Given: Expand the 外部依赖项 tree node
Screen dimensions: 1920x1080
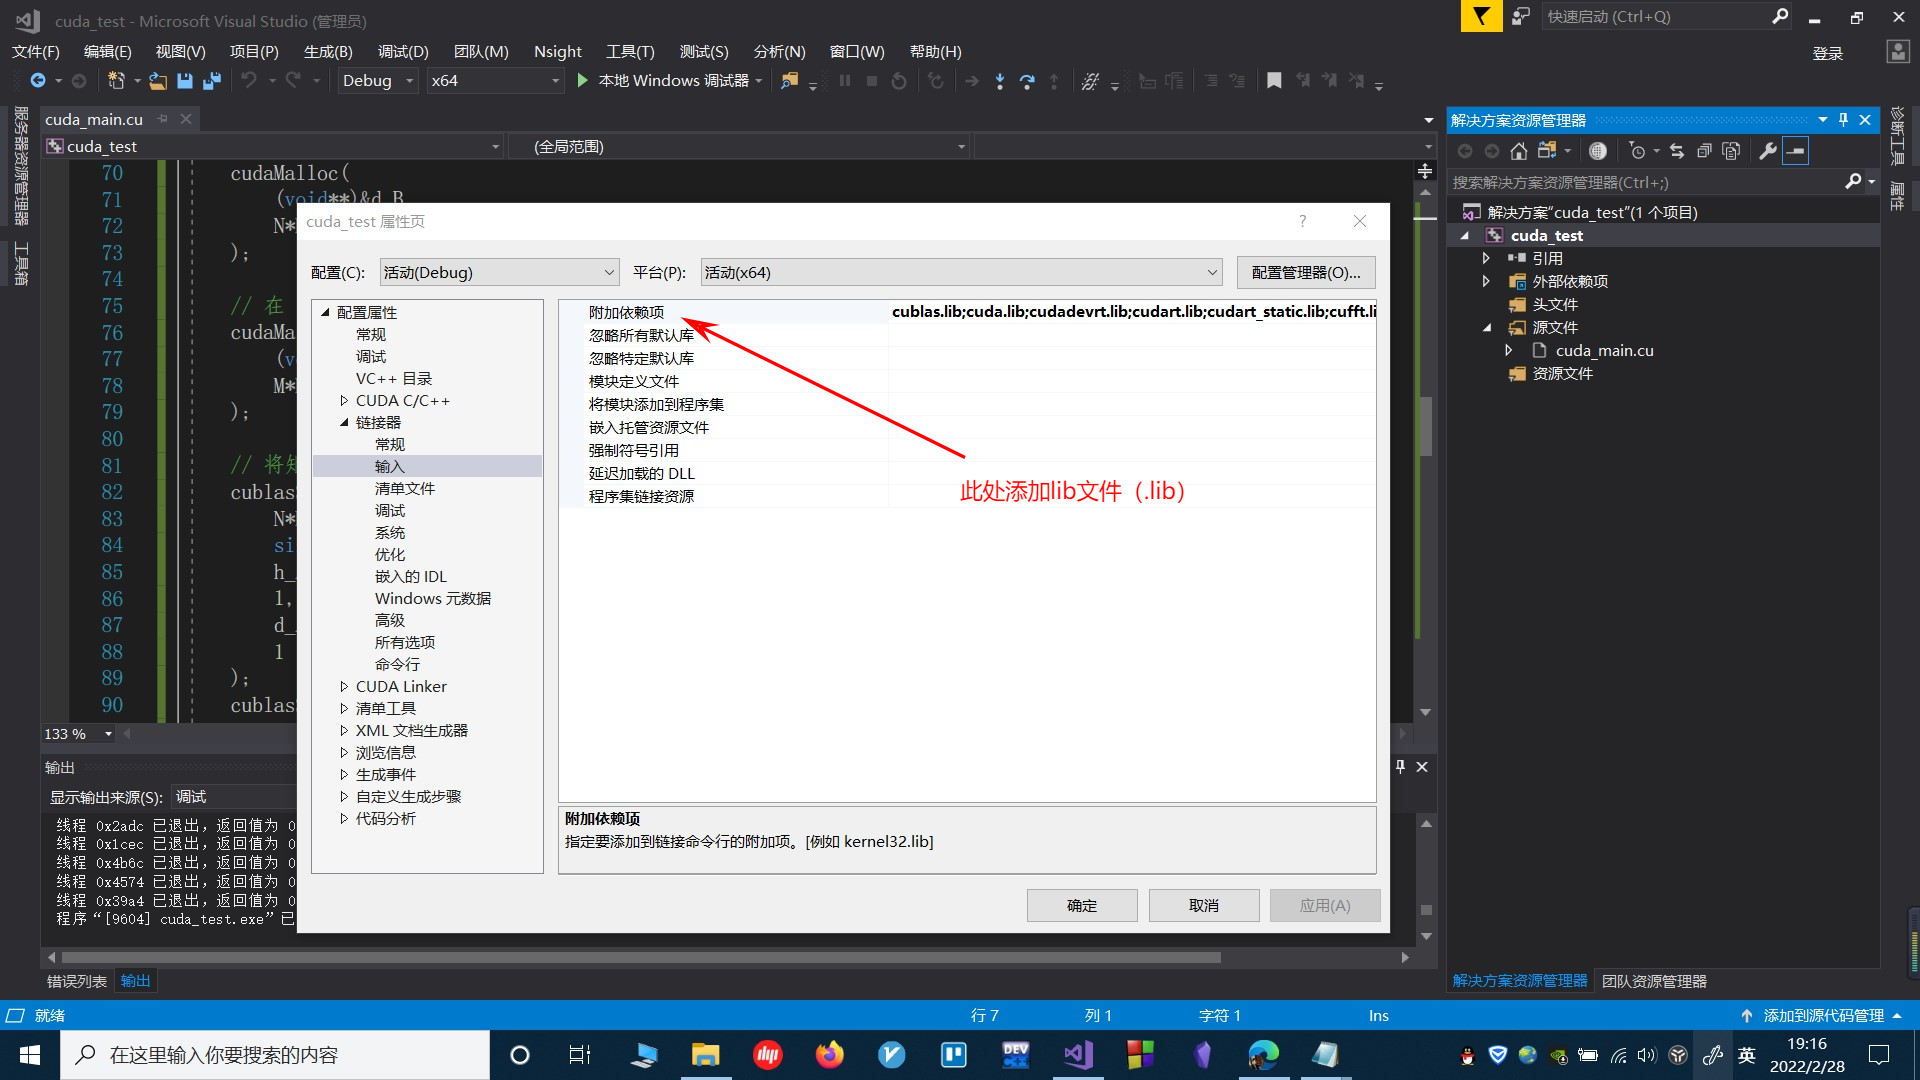Looking at the screenshot, I should [1486, 281].
